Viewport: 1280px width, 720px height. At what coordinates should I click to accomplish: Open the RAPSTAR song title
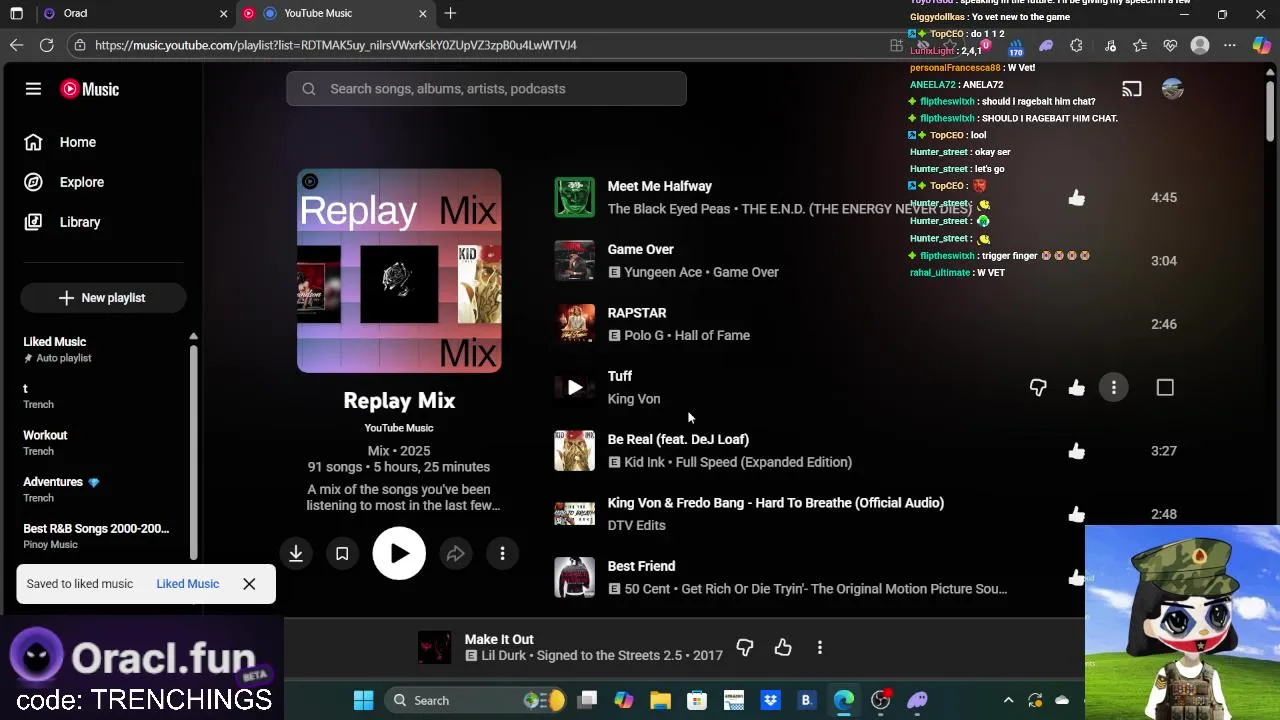(637, 313)
